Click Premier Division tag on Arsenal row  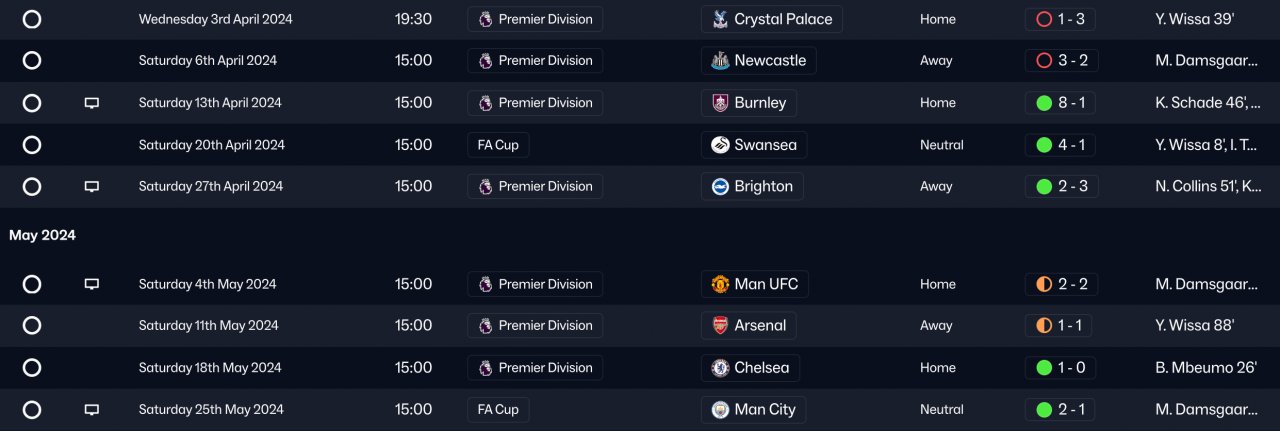[x=535, y=326]
